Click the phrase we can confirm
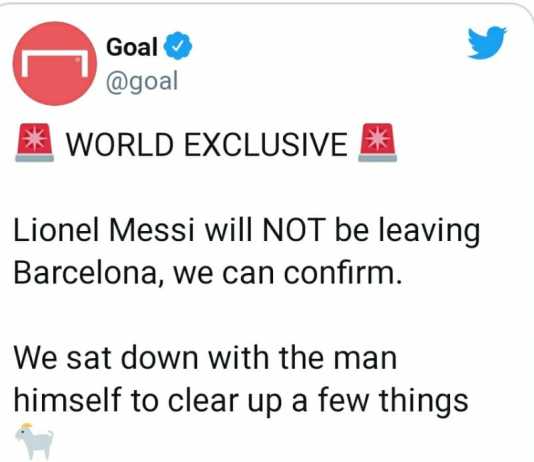The height and width of the screenshot is (462, 534). click(288, 272)
